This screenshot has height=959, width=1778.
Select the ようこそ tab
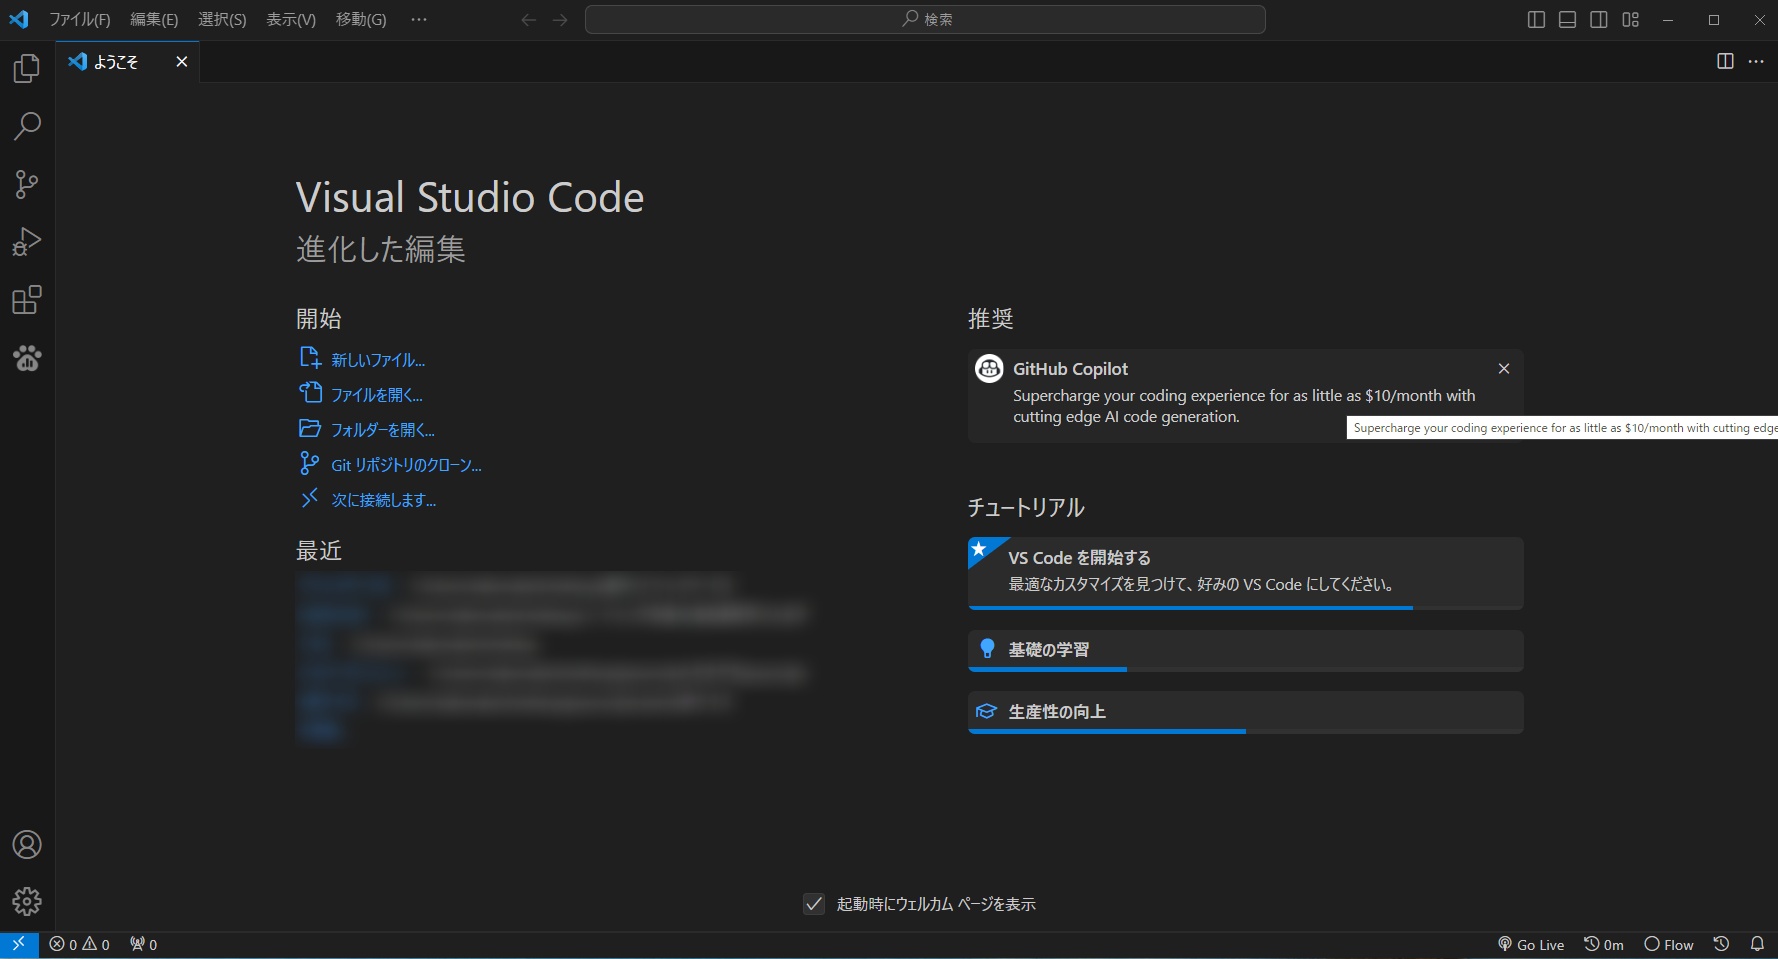(116, 62)
